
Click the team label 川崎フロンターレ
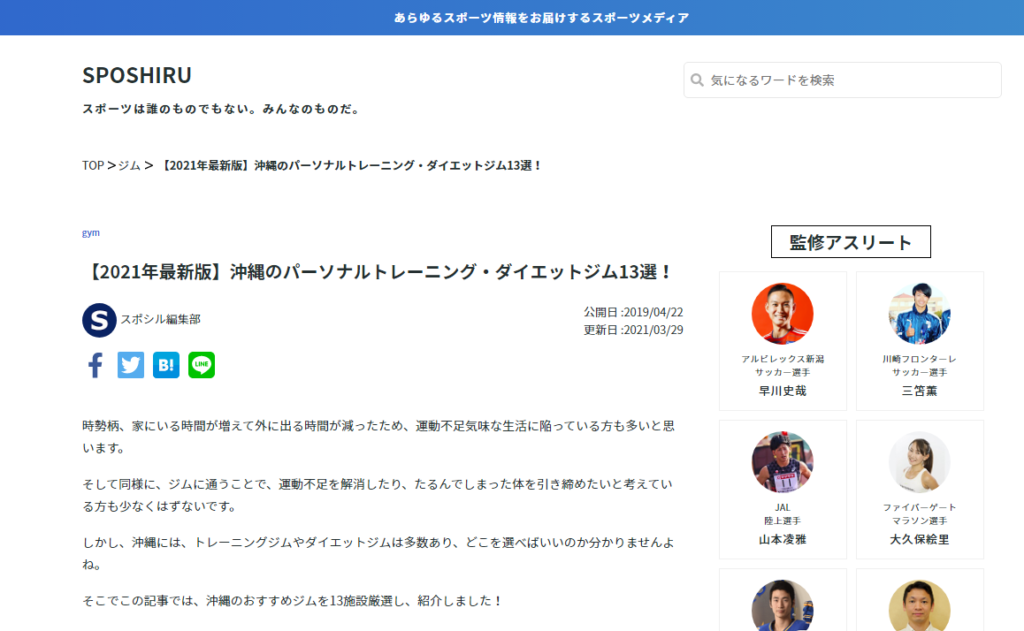tap(920, 359)
